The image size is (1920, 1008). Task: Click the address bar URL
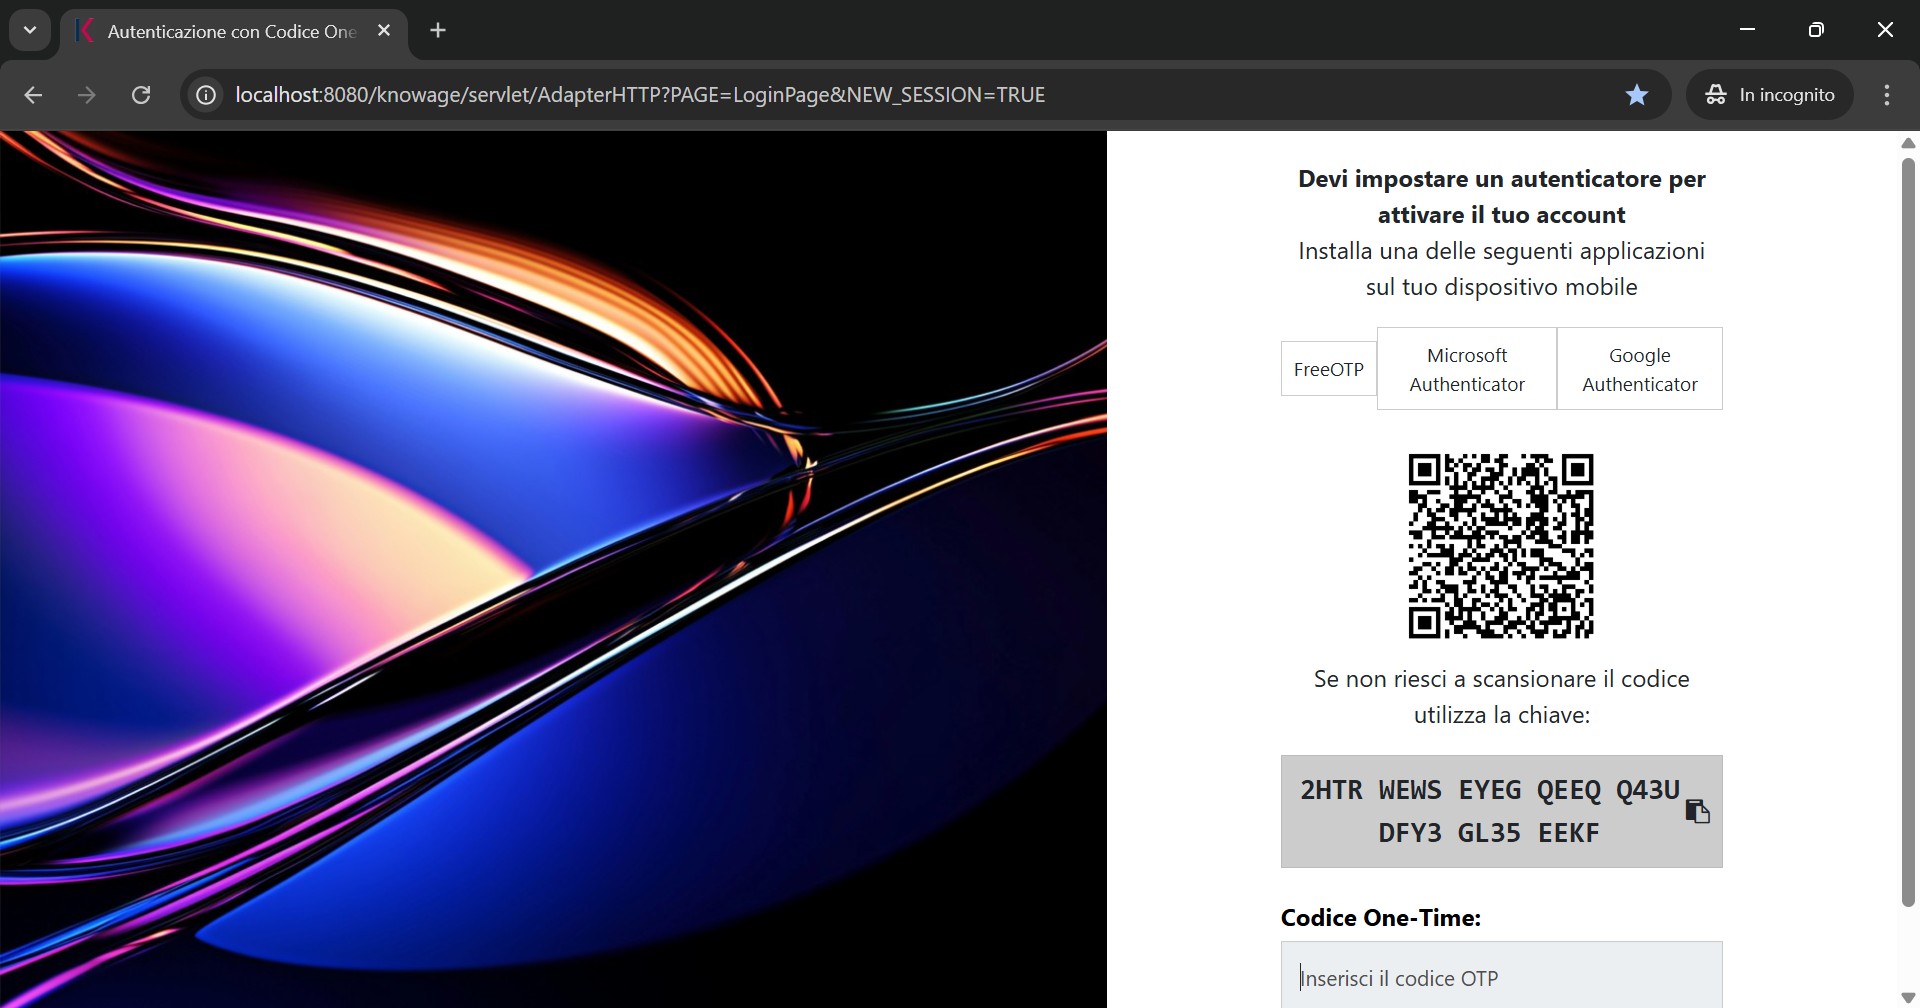[640, 95]
